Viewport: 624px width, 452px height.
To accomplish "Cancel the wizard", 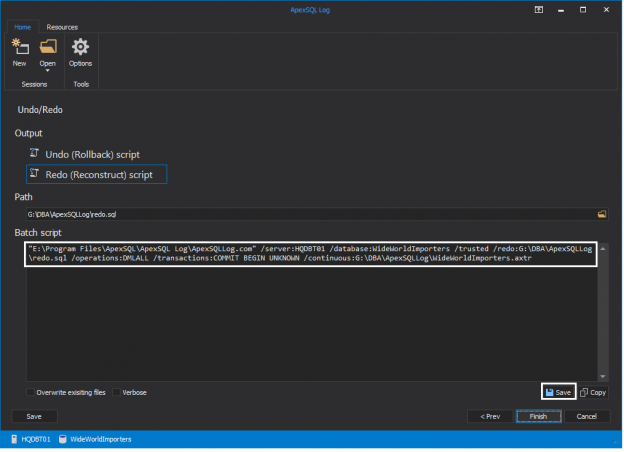I will (x=587, y=417).
